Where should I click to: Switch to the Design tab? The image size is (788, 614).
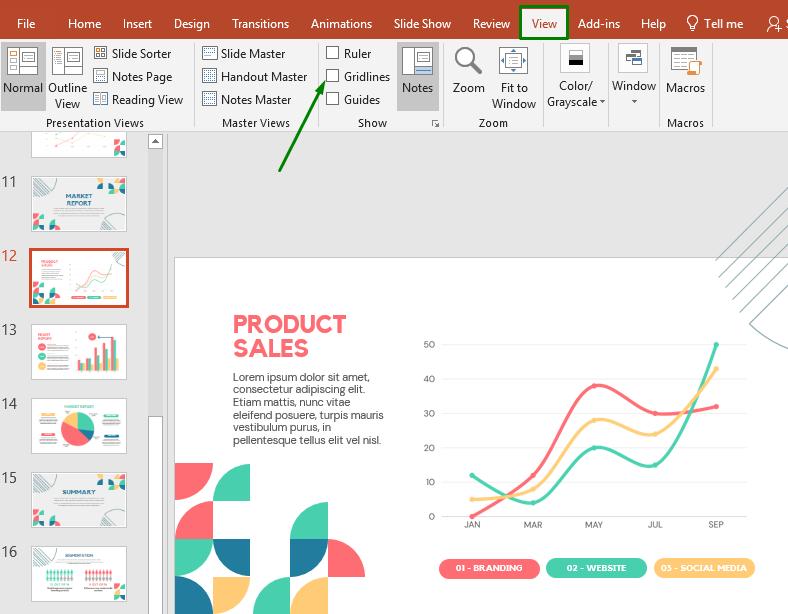click(x=191, y=24)
